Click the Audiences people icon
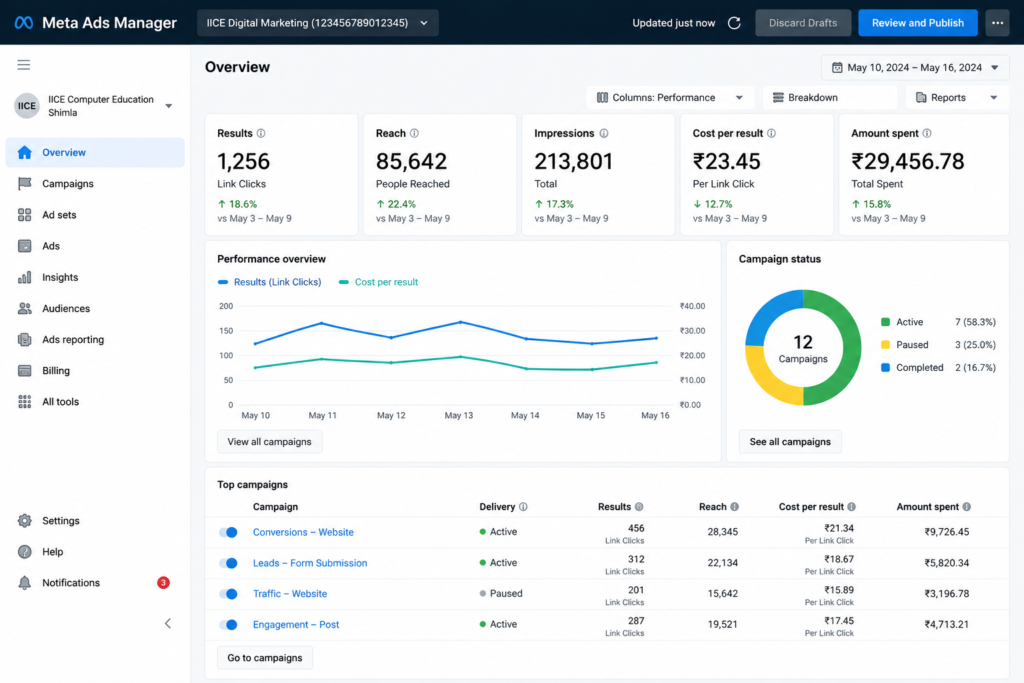This screenshot has height=683, width=1024. 25,308
